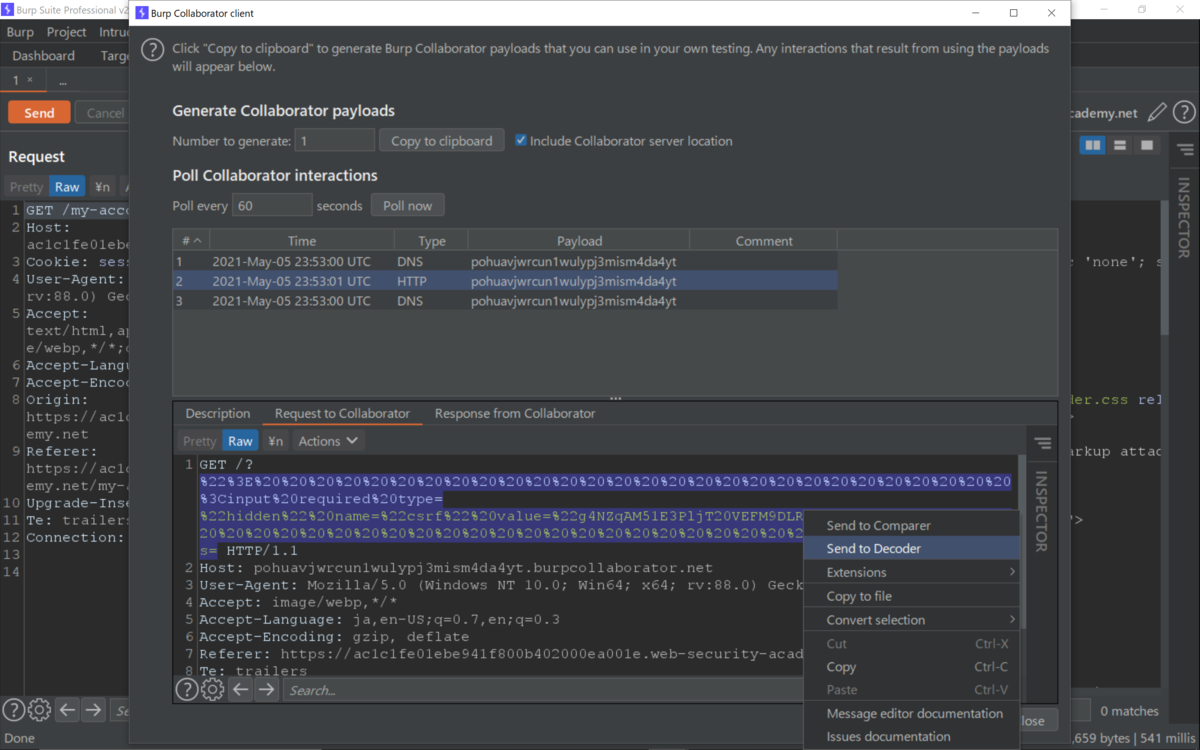Sort by the Type column header
The height and width of the screenshot is (750, 1200).
tap(431, 240)
